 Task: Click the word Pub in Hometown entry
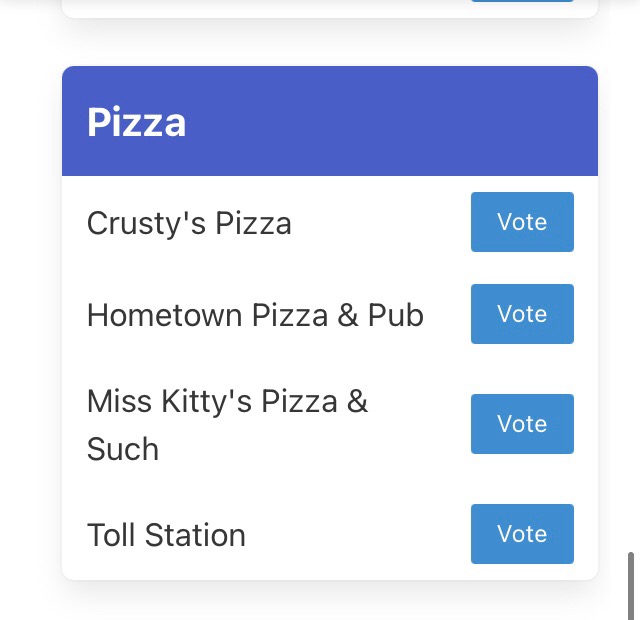[396, 315]
